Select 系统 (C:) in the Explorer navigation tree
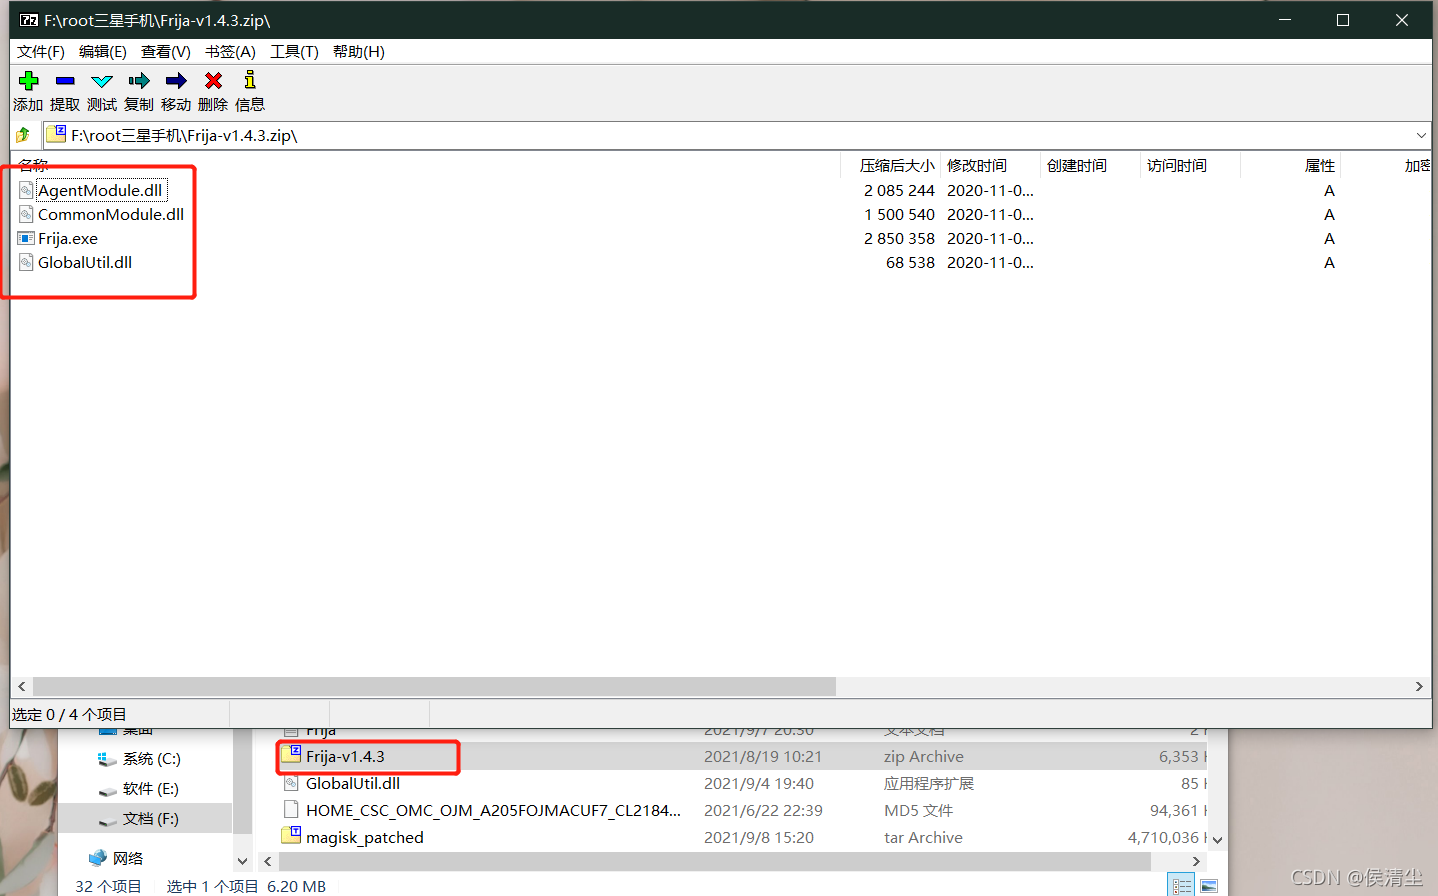 click(152, 758)
